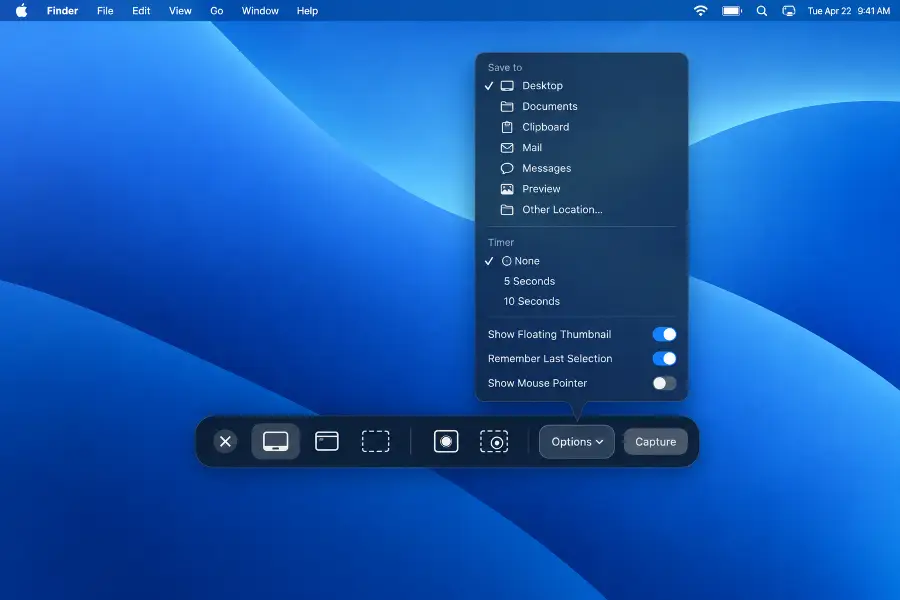Open the Edit menu
This screenshot has height=600, width=900.
tap(141, 10)
